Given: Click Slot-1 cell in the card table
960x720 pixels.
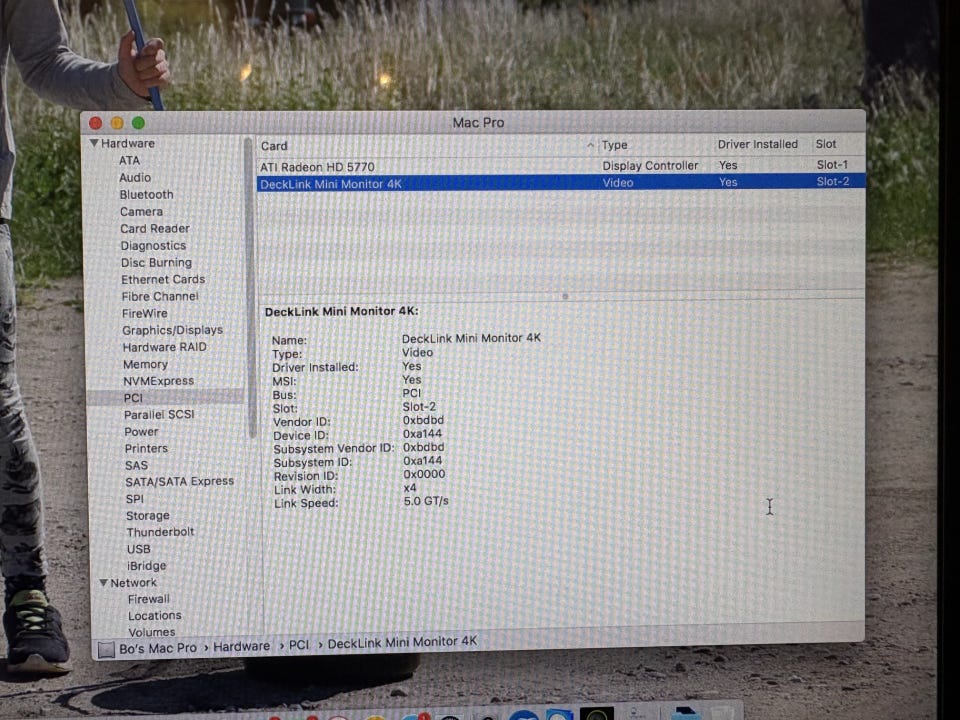Looking at the screenshot, I should click(x=832, y=165).
